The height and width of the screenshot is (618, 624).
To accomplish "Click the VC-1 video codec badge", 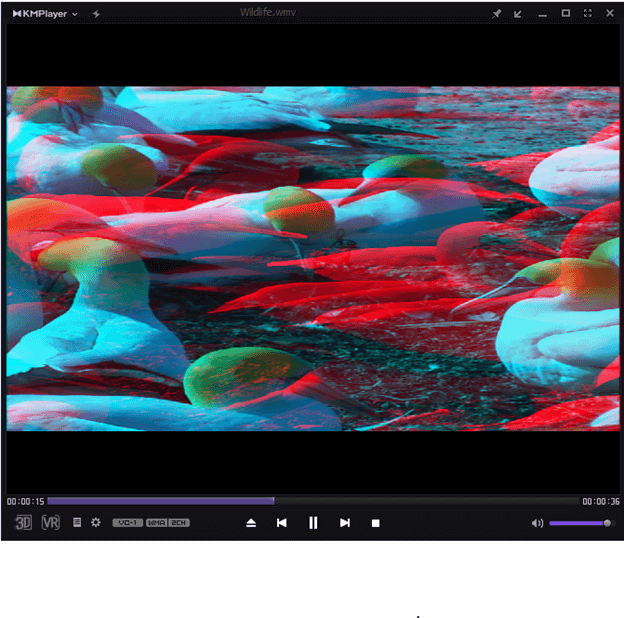I will pyautogui.click(x=127, y=522).
